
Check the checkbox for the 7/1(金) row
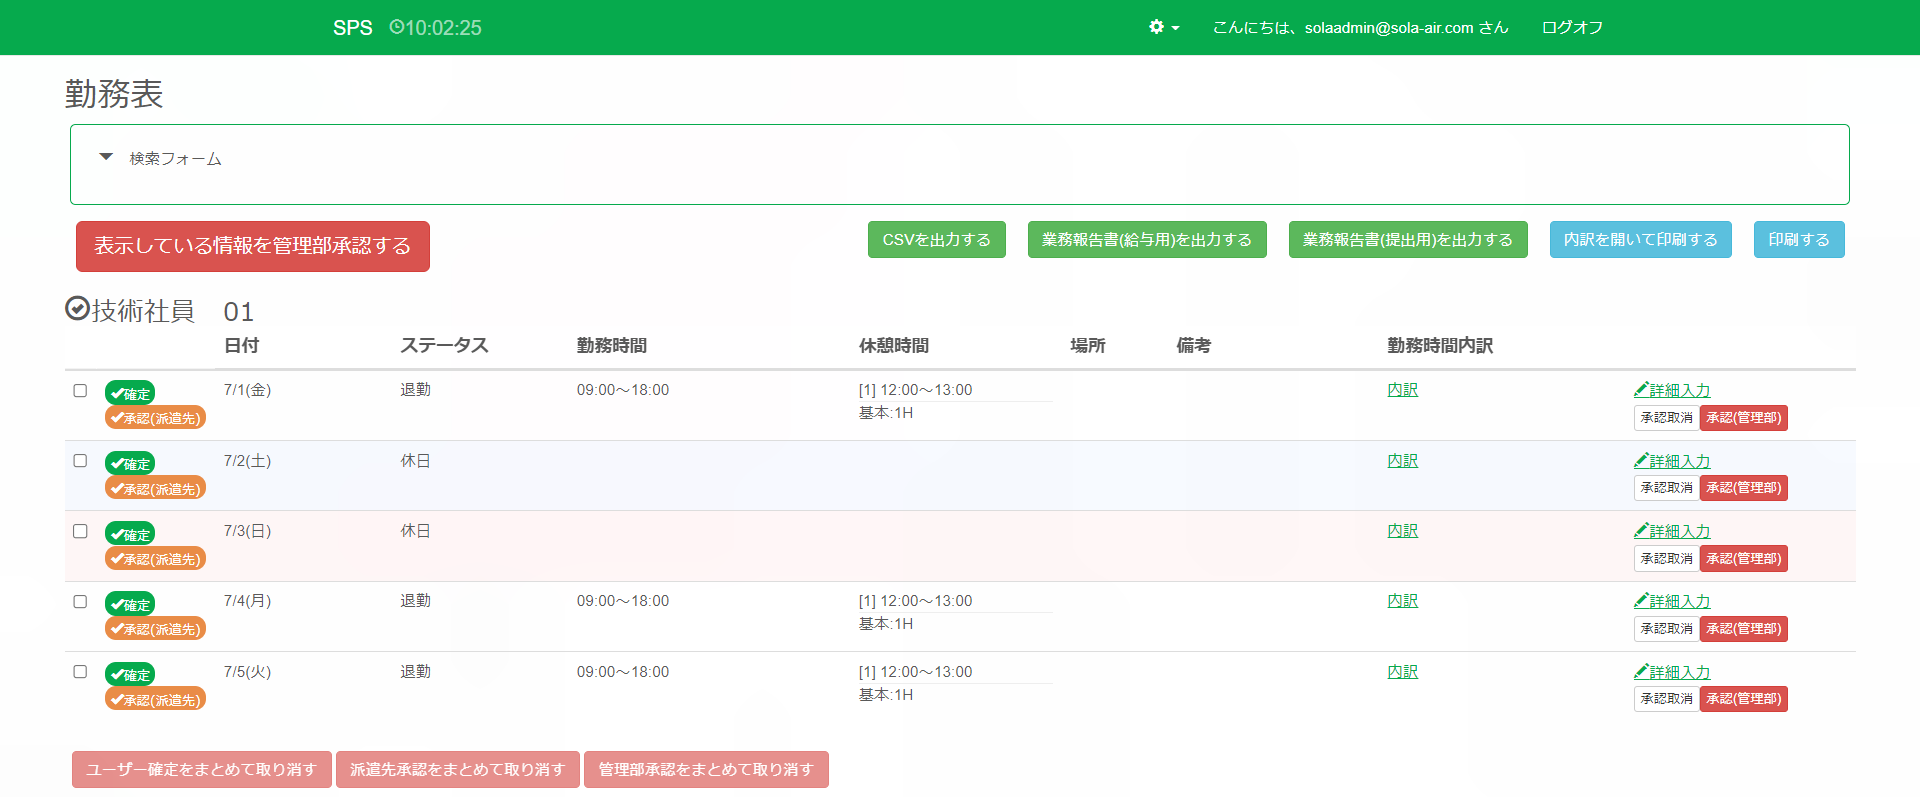pyautogui.click(x=80, y=391)
